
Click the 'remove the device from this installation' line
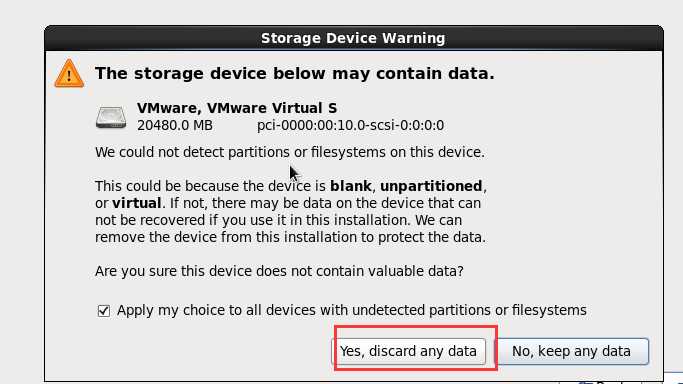290,237
